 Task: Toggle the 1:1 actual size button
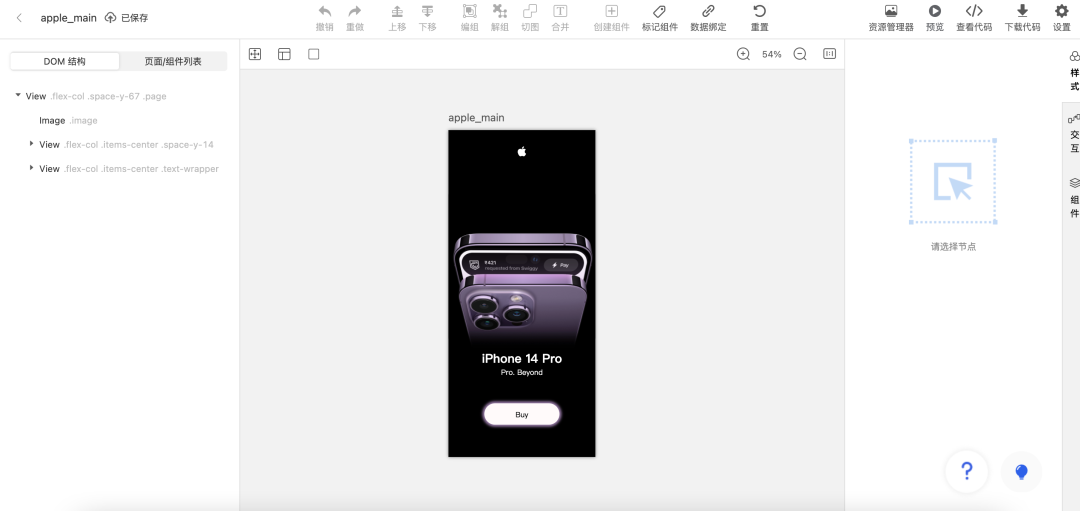[x=829, y=54]
